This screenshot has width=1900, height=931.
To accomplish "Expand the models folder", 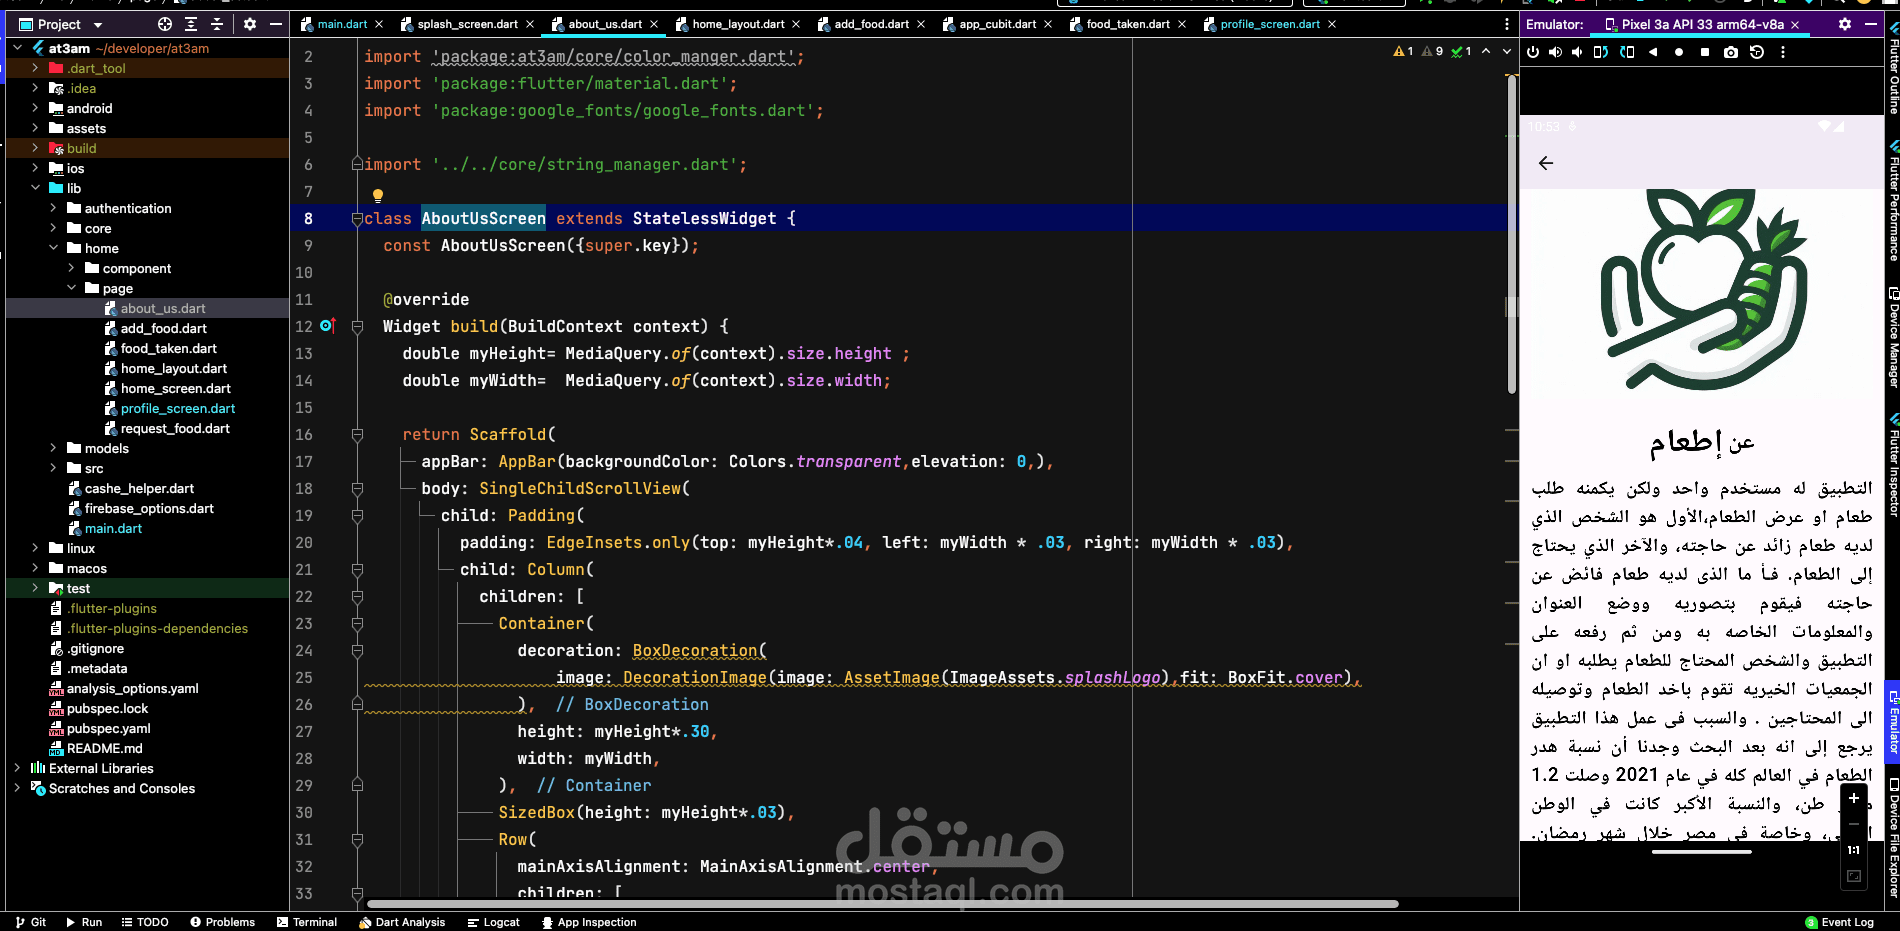I will 53,448.
